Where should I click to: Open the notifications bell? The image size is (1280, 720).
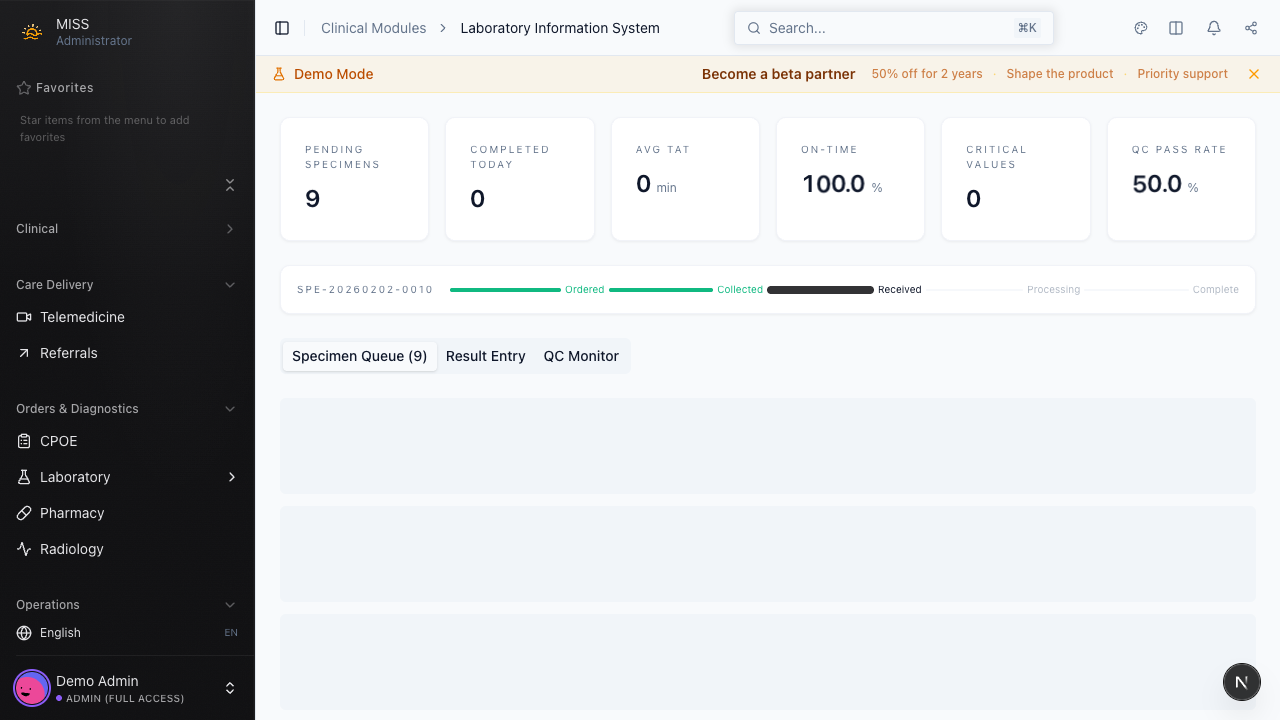coord(1214,28)
